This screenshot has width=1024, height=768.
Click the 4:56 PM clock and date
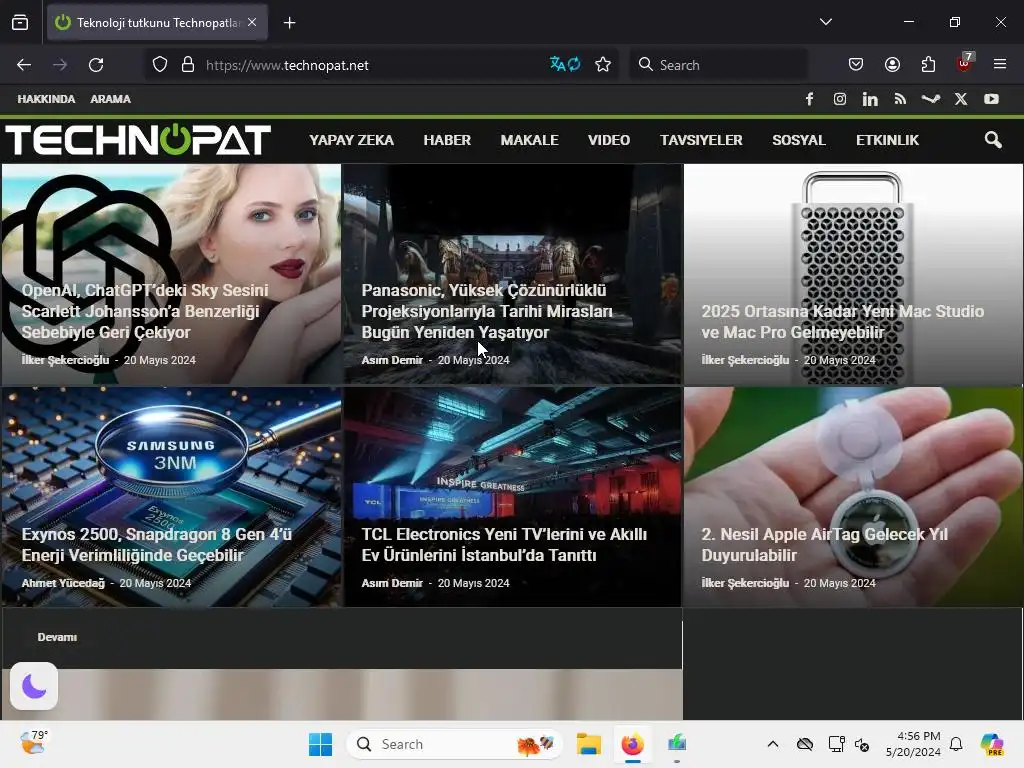tap(913, 744)
